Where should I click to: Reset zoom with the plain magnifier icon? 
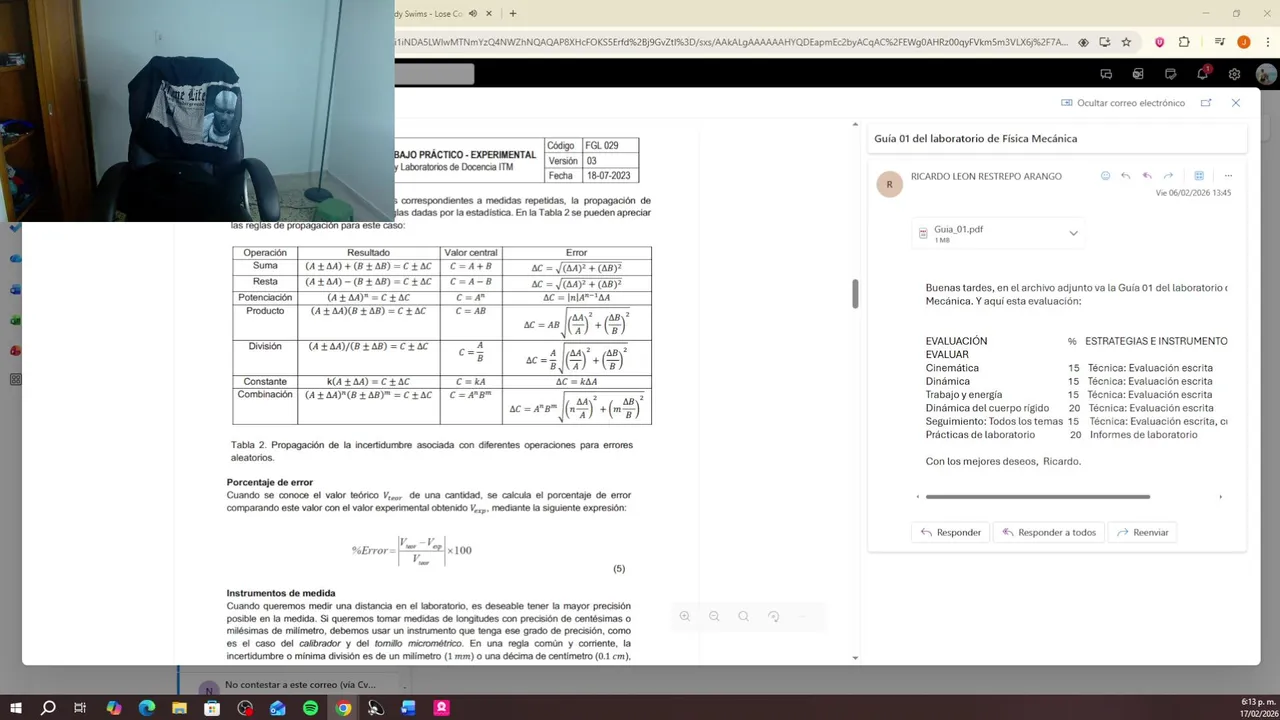tap(743, 616)
